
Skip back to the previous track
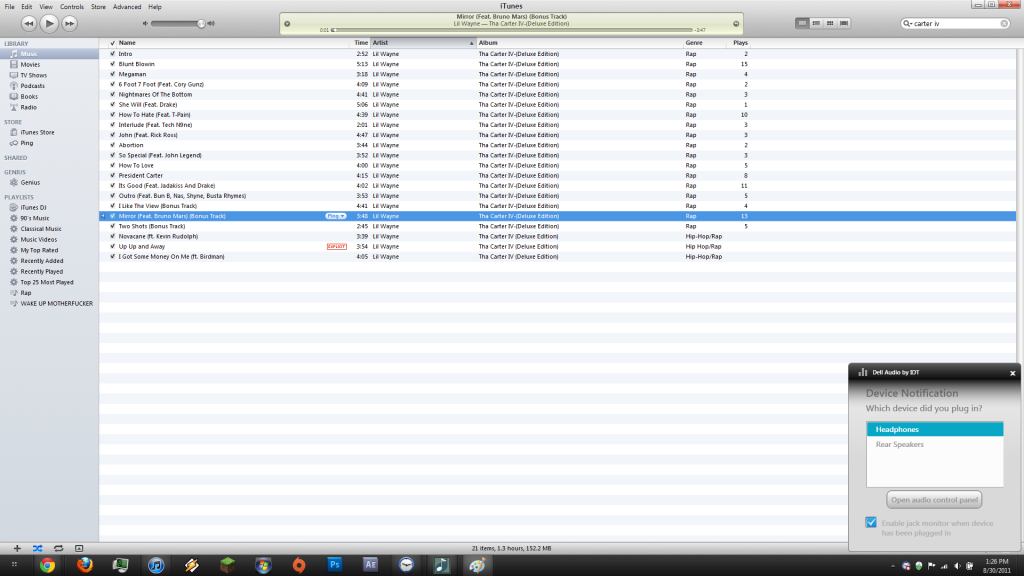[29, 24]
